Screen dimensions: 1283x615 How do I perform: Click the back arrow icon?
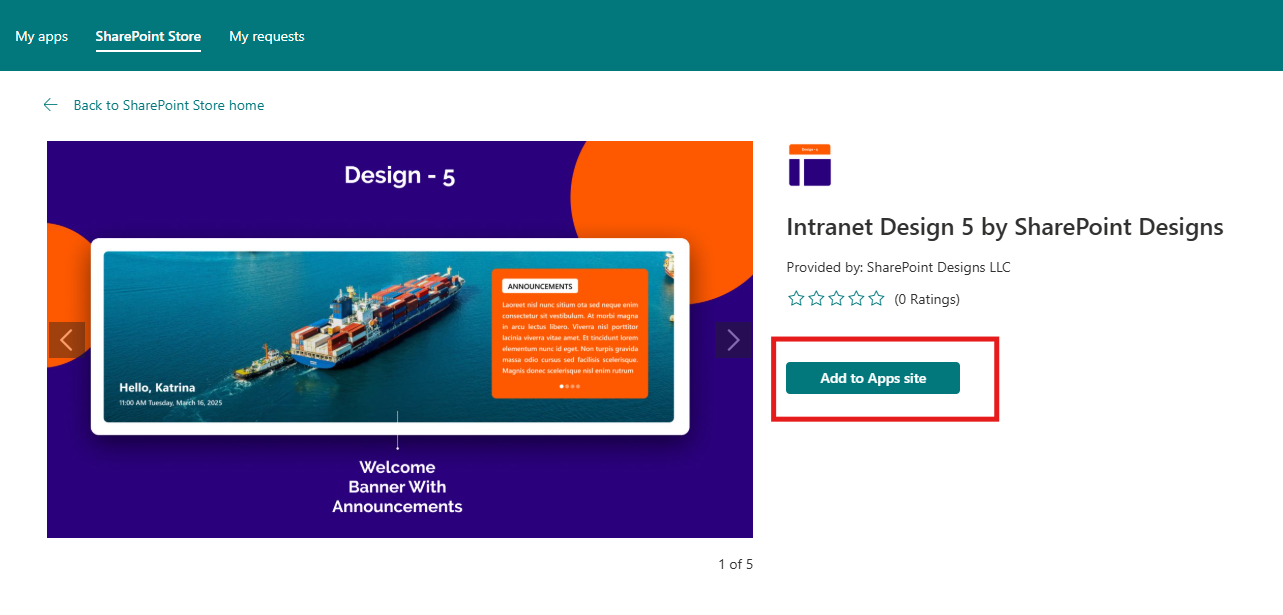(x=51, y=105)
